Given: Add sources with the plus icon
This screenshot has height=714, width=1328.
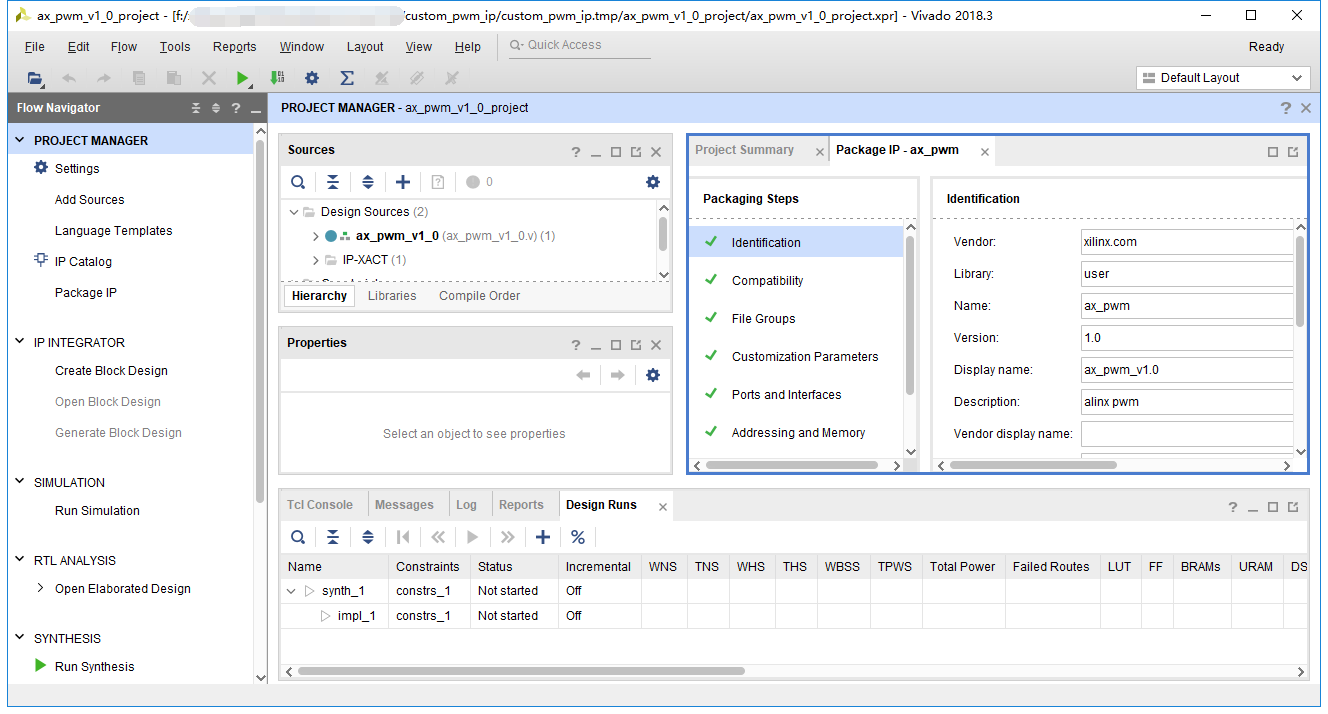Looking at the screenshot, I should pyautogui.click(x=403, y=182).
